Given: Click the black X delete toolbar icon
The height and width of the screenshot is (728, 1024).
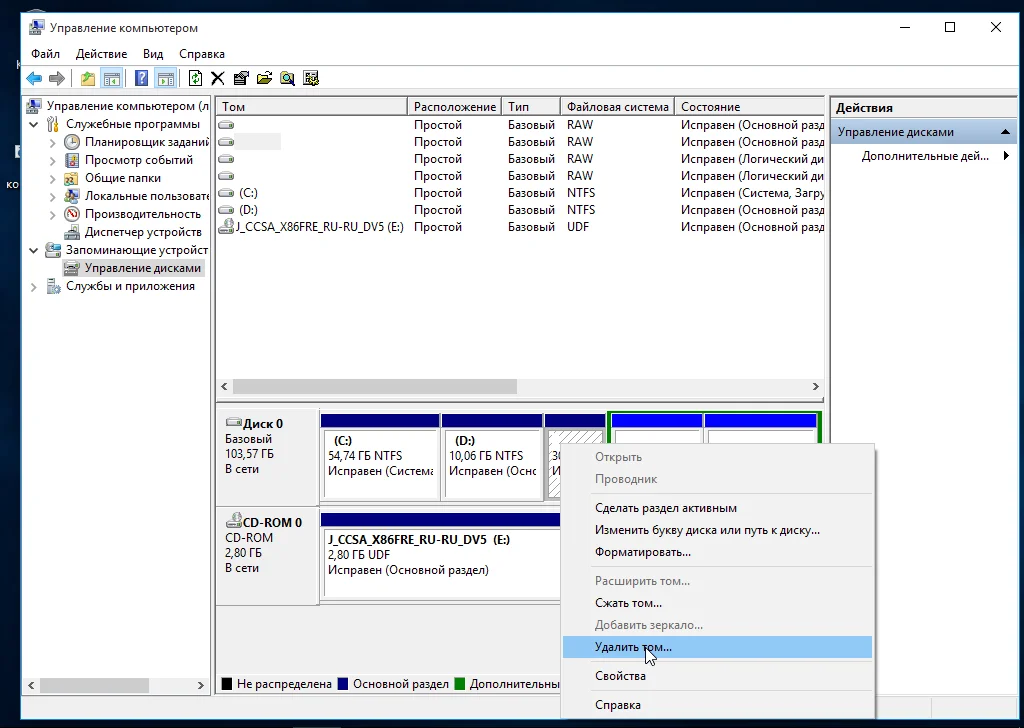Looking at the screenshot, I should [x=217, y=78].
